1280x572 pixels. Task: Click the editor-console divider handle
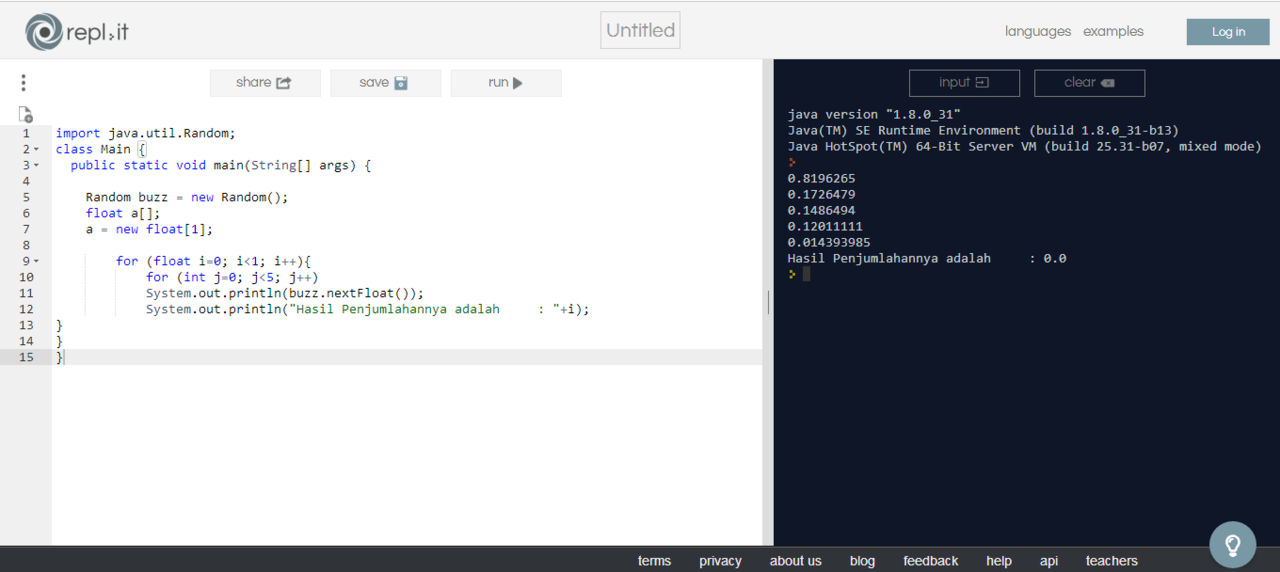(768, 302)
